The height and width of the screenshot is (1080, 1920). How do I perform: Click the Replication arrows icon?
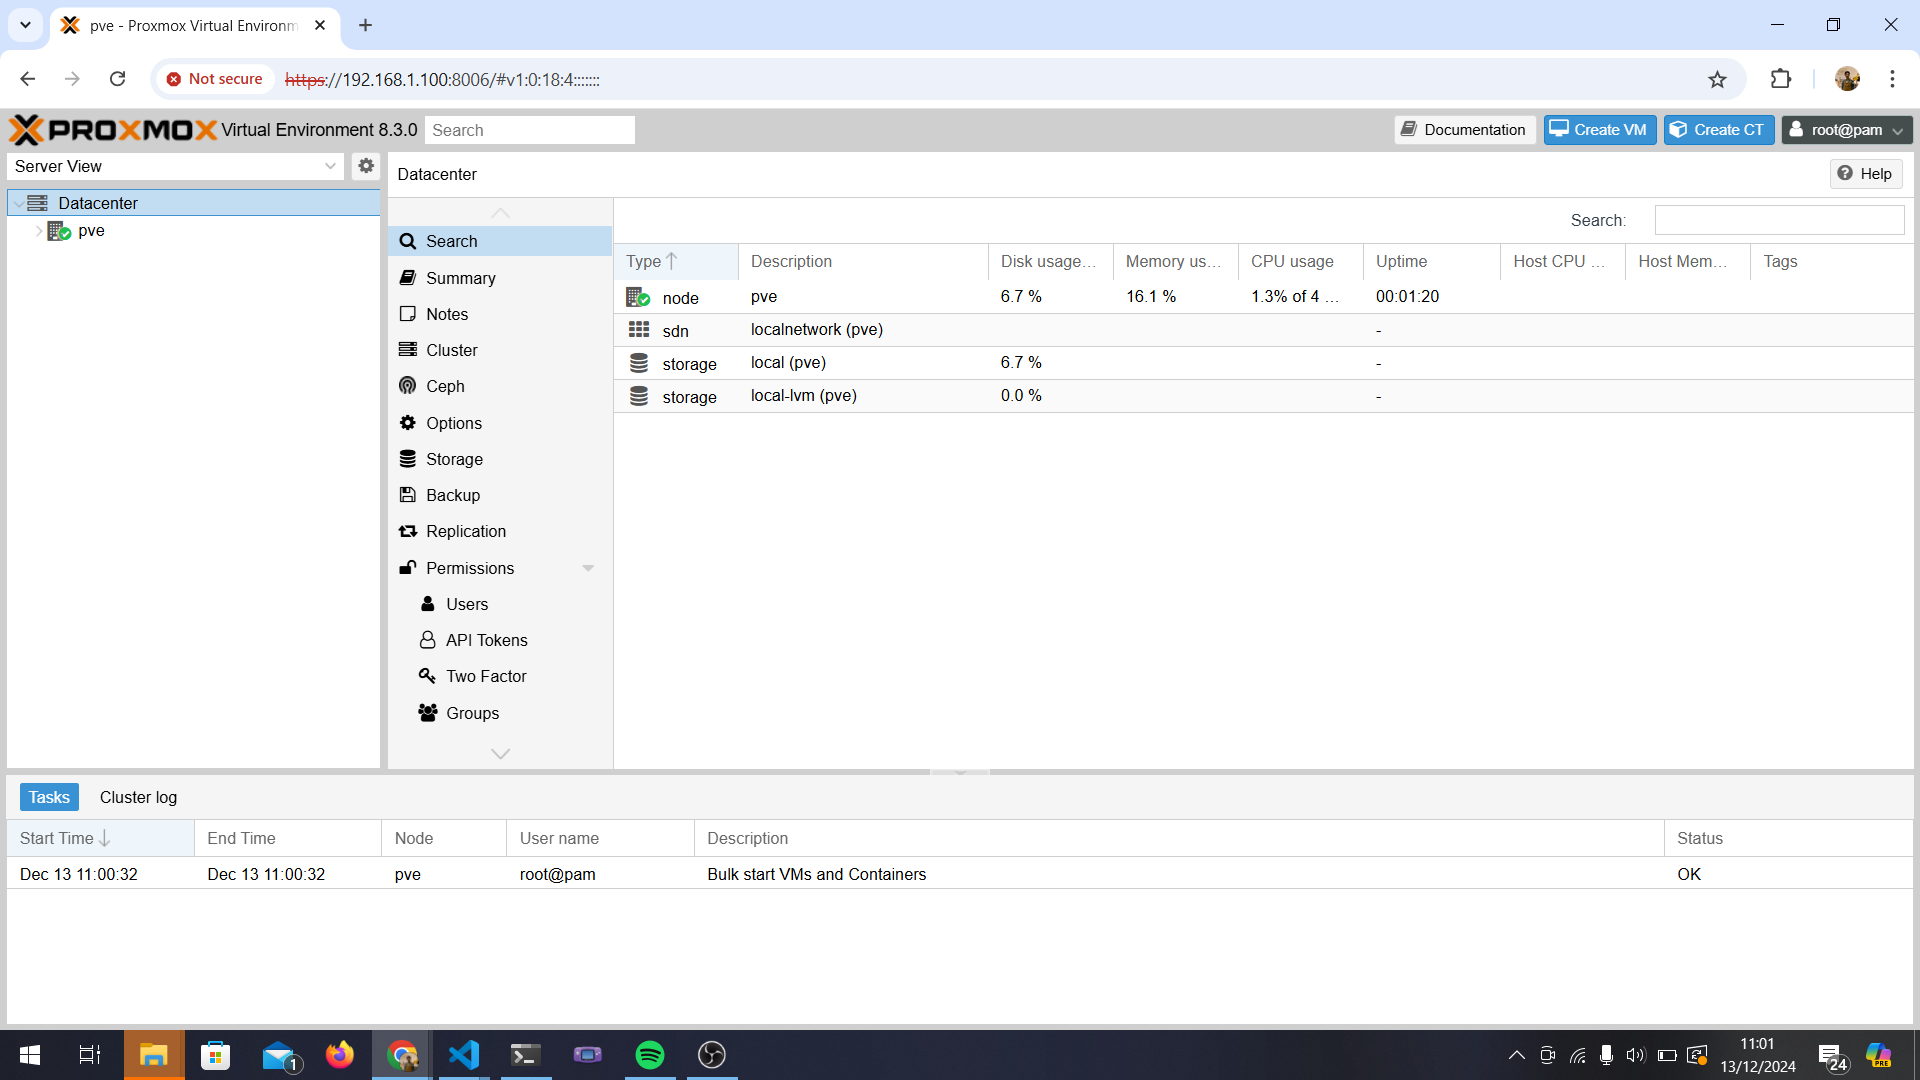click(408, 531)
